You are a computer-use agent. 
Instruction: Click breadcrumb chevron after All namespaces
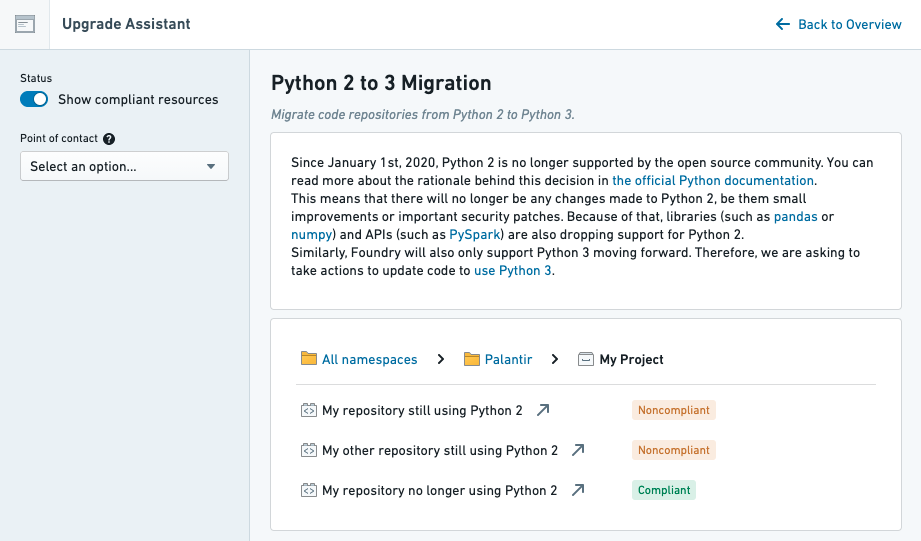(x=441, y=359)
